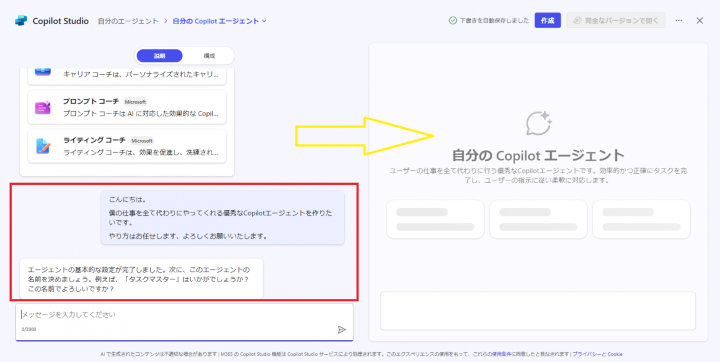Open the プライバシーと Cookie link
This screenshot has height=362, width=720.
[x=597, y=354]
